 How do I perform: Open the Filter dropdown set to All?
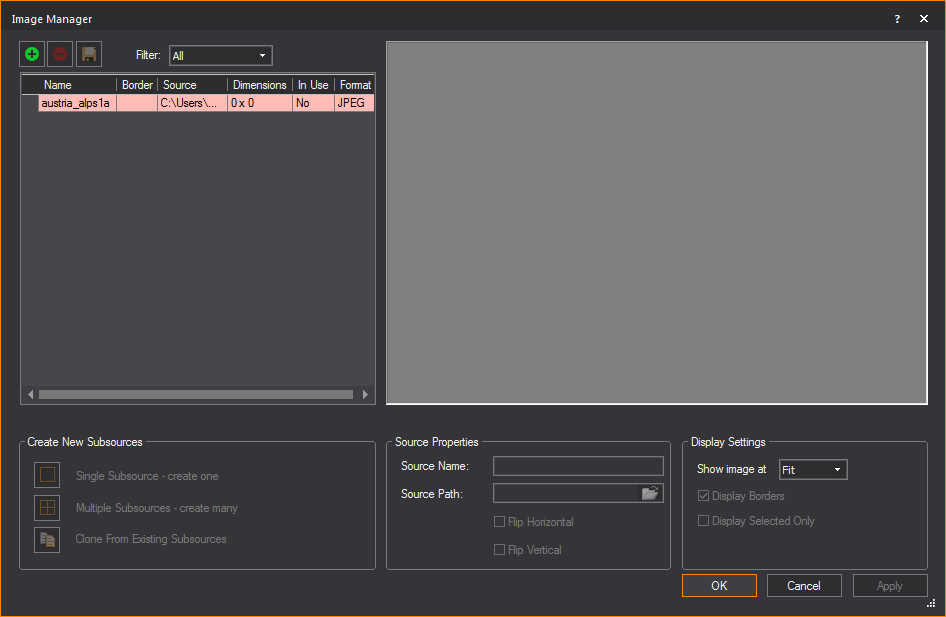(x=220, y=56)
